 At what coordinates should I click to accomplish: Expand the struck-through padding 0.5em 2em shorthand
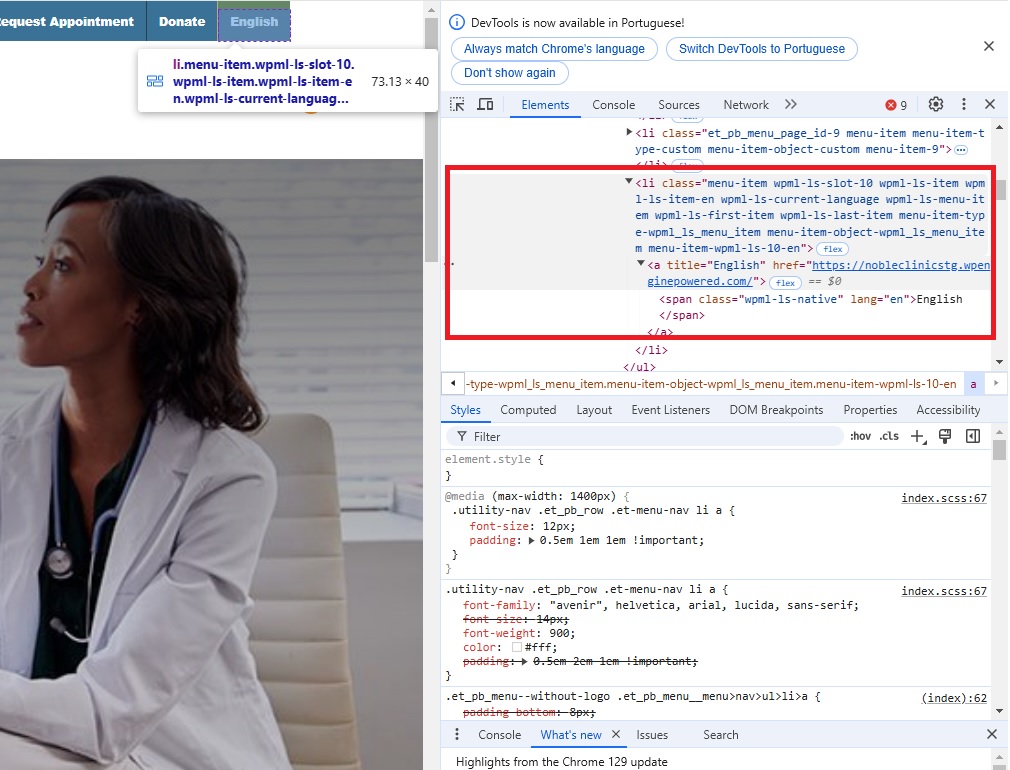[x=524, y=662]
